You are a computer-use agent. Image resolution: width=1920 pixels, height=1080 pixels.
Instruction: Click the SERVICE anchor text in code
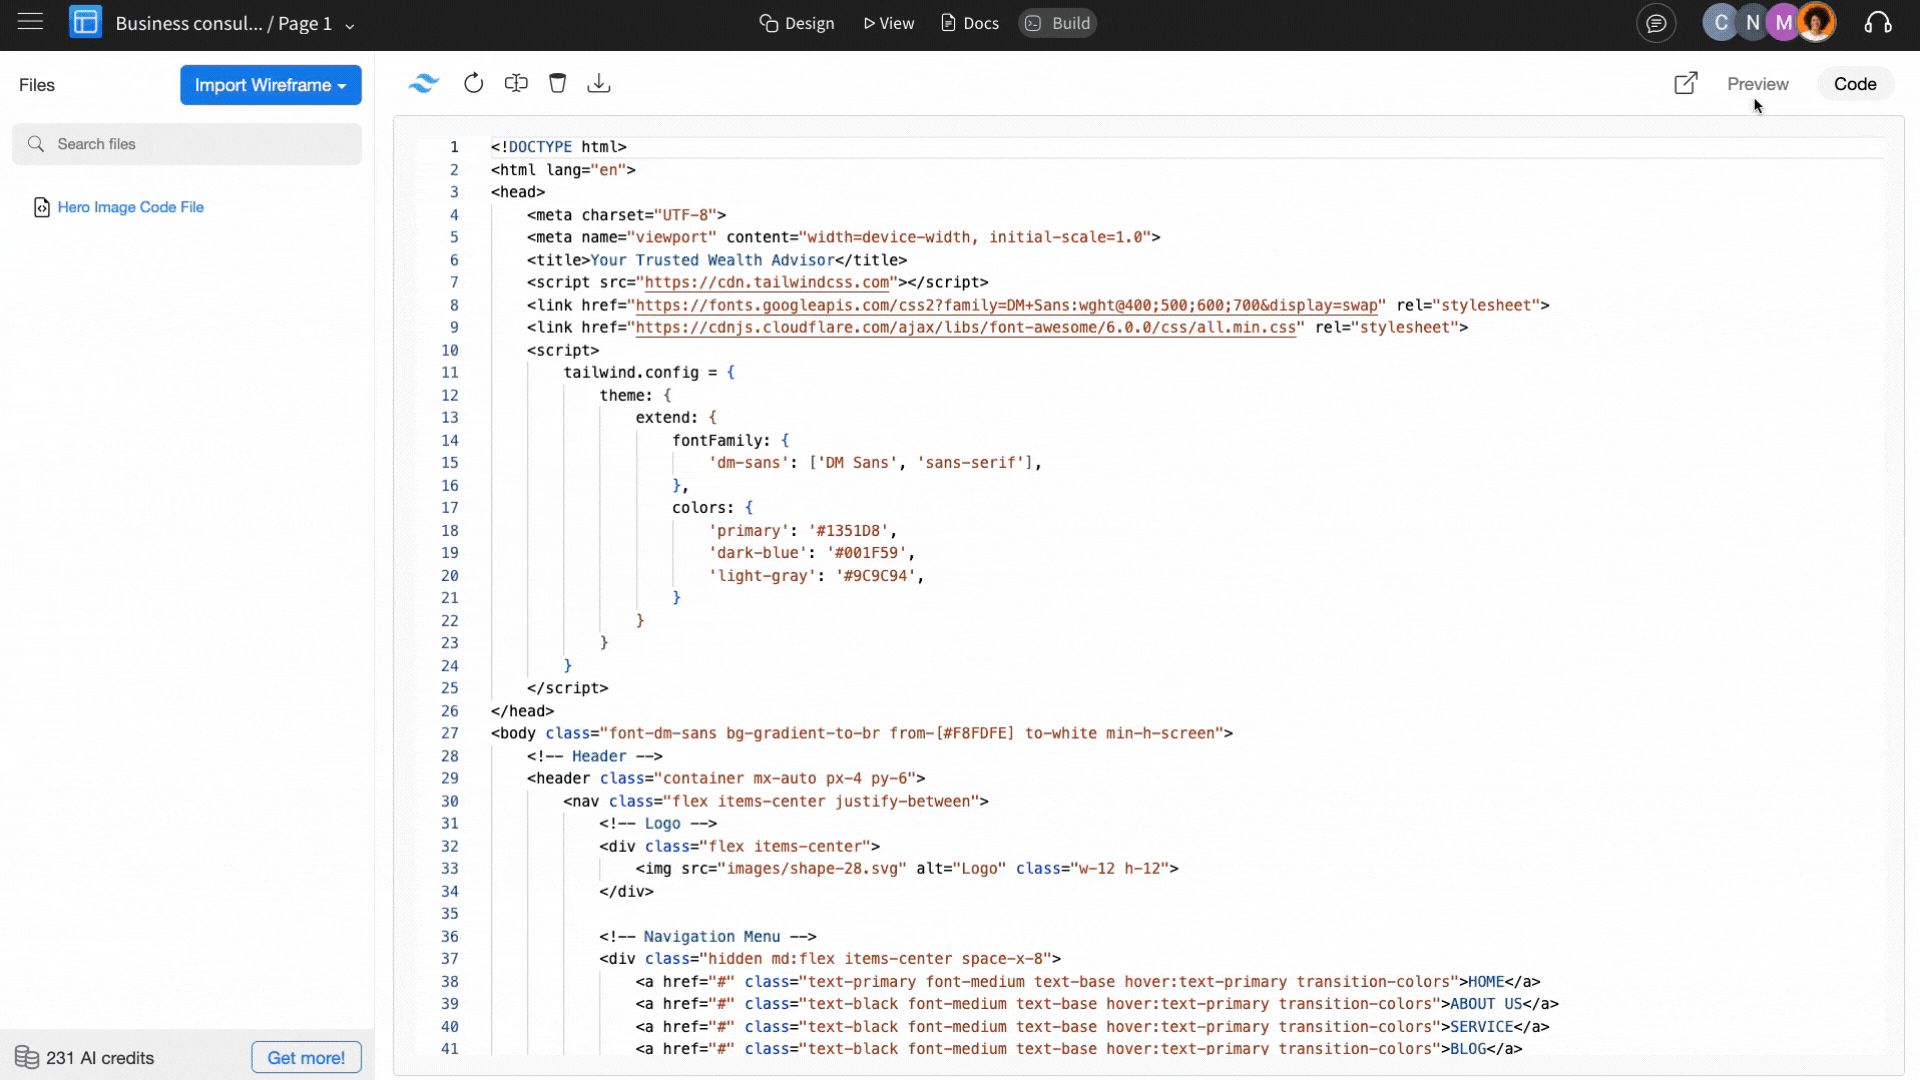(1482, 1027)
